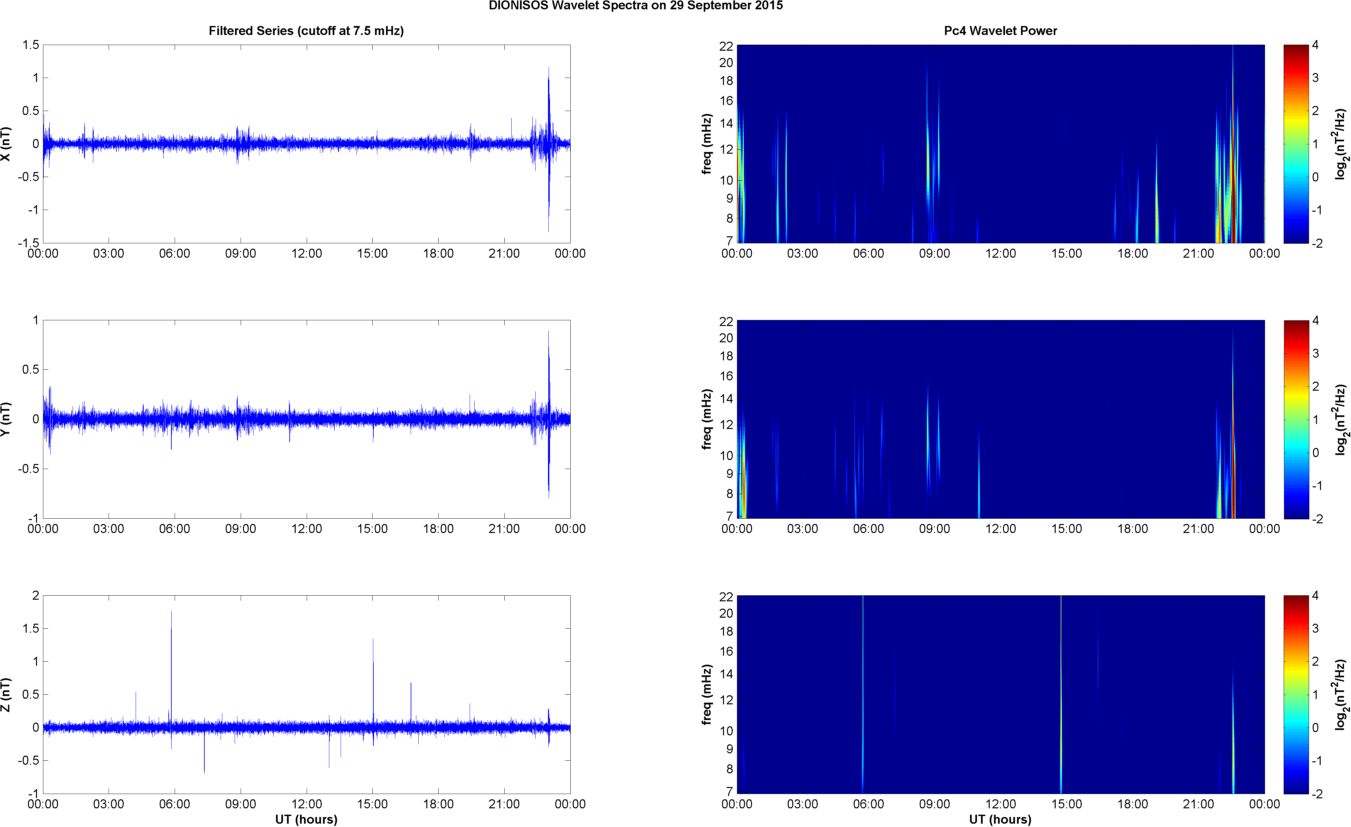Click the DIONISOS Wavelet Spectra main title
Image resolution: width=1351 pixels, height=827 pixels.
tap(635, 6)
